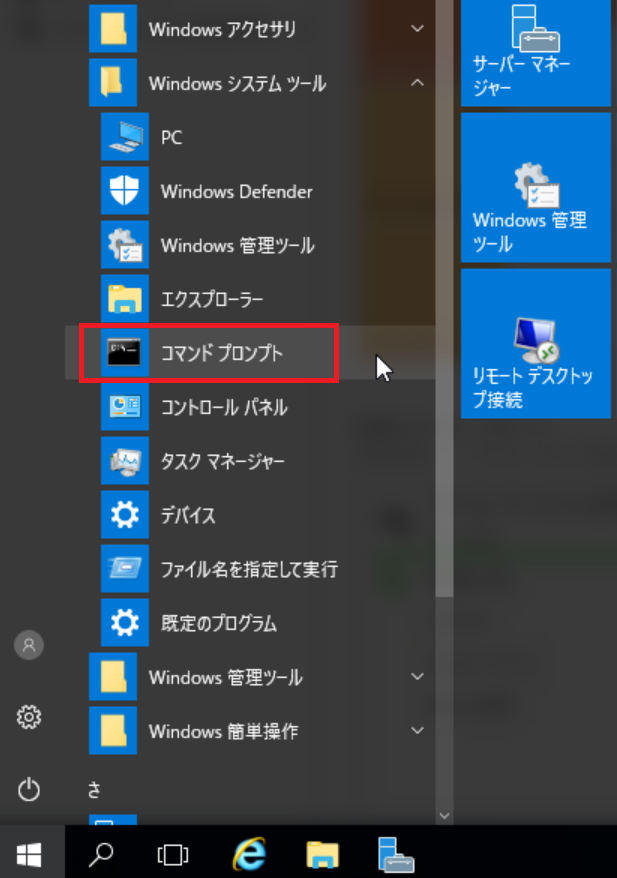Click the Power icon
The width and height of the screenshot is (617, 878).
tap(29, 790)
